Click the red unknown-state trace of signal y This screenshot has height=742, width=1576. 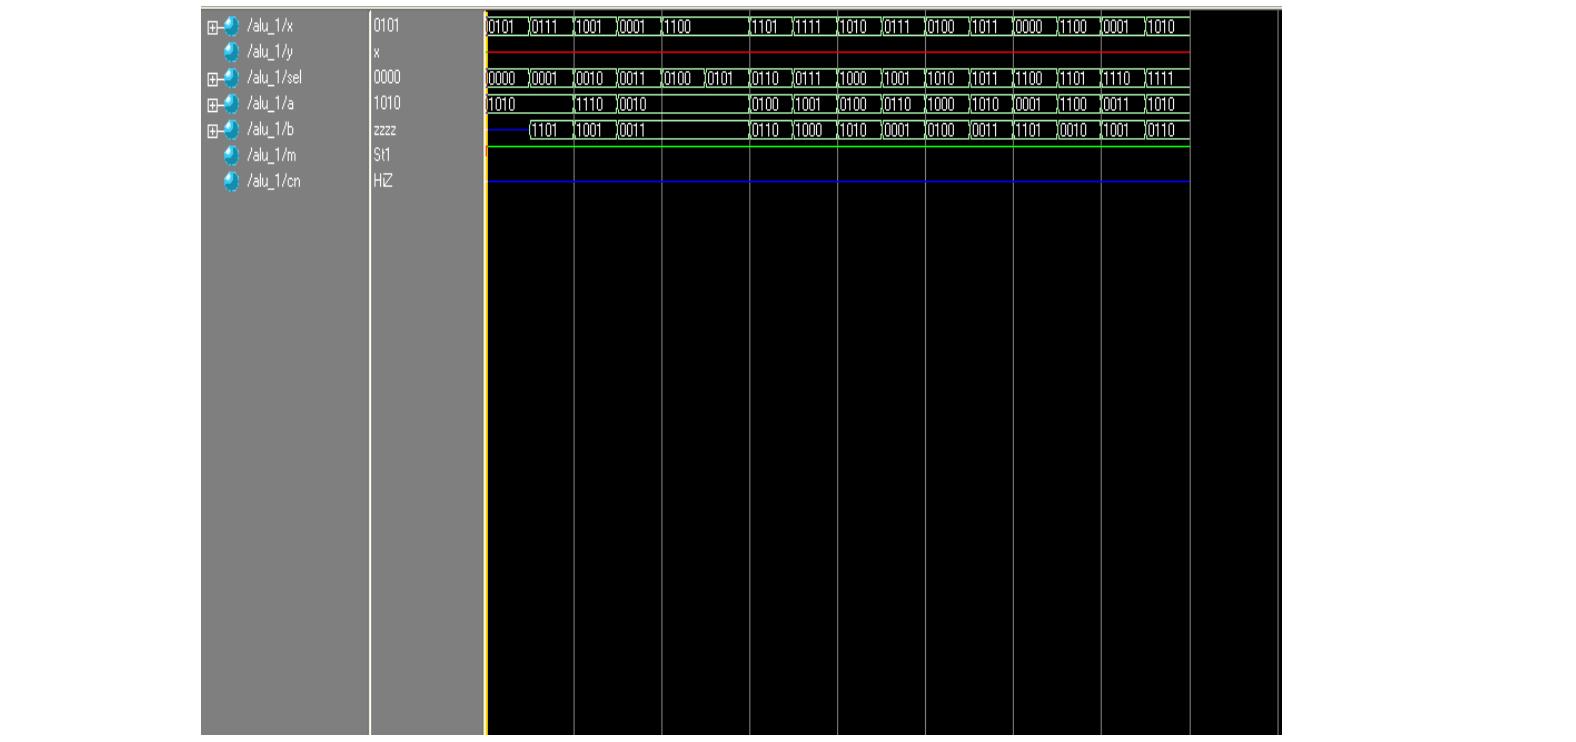coord(838,52)
